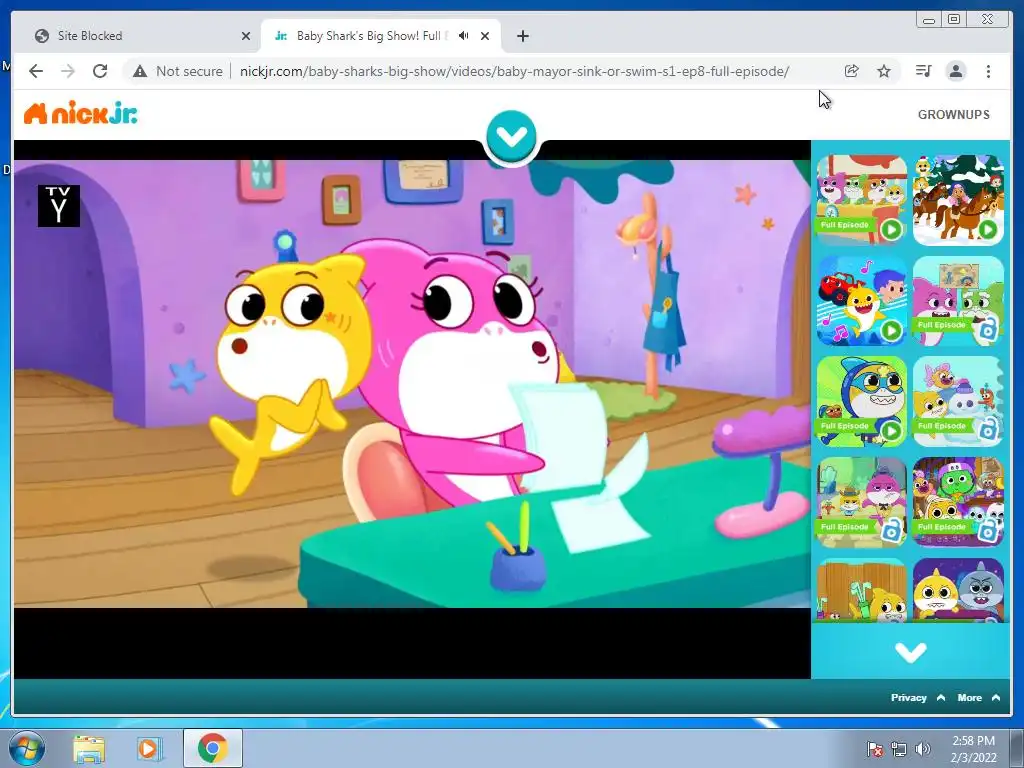This screenshot has width=1024, height=768.
Task: Click the address bar URL
Action: (514, 71)
